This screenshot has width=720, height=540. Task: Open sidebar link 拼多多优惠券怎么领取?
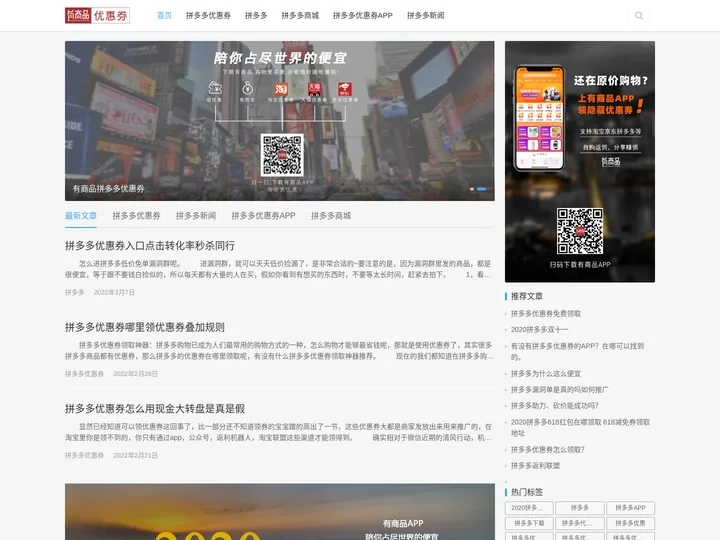[x=548, y=450]
